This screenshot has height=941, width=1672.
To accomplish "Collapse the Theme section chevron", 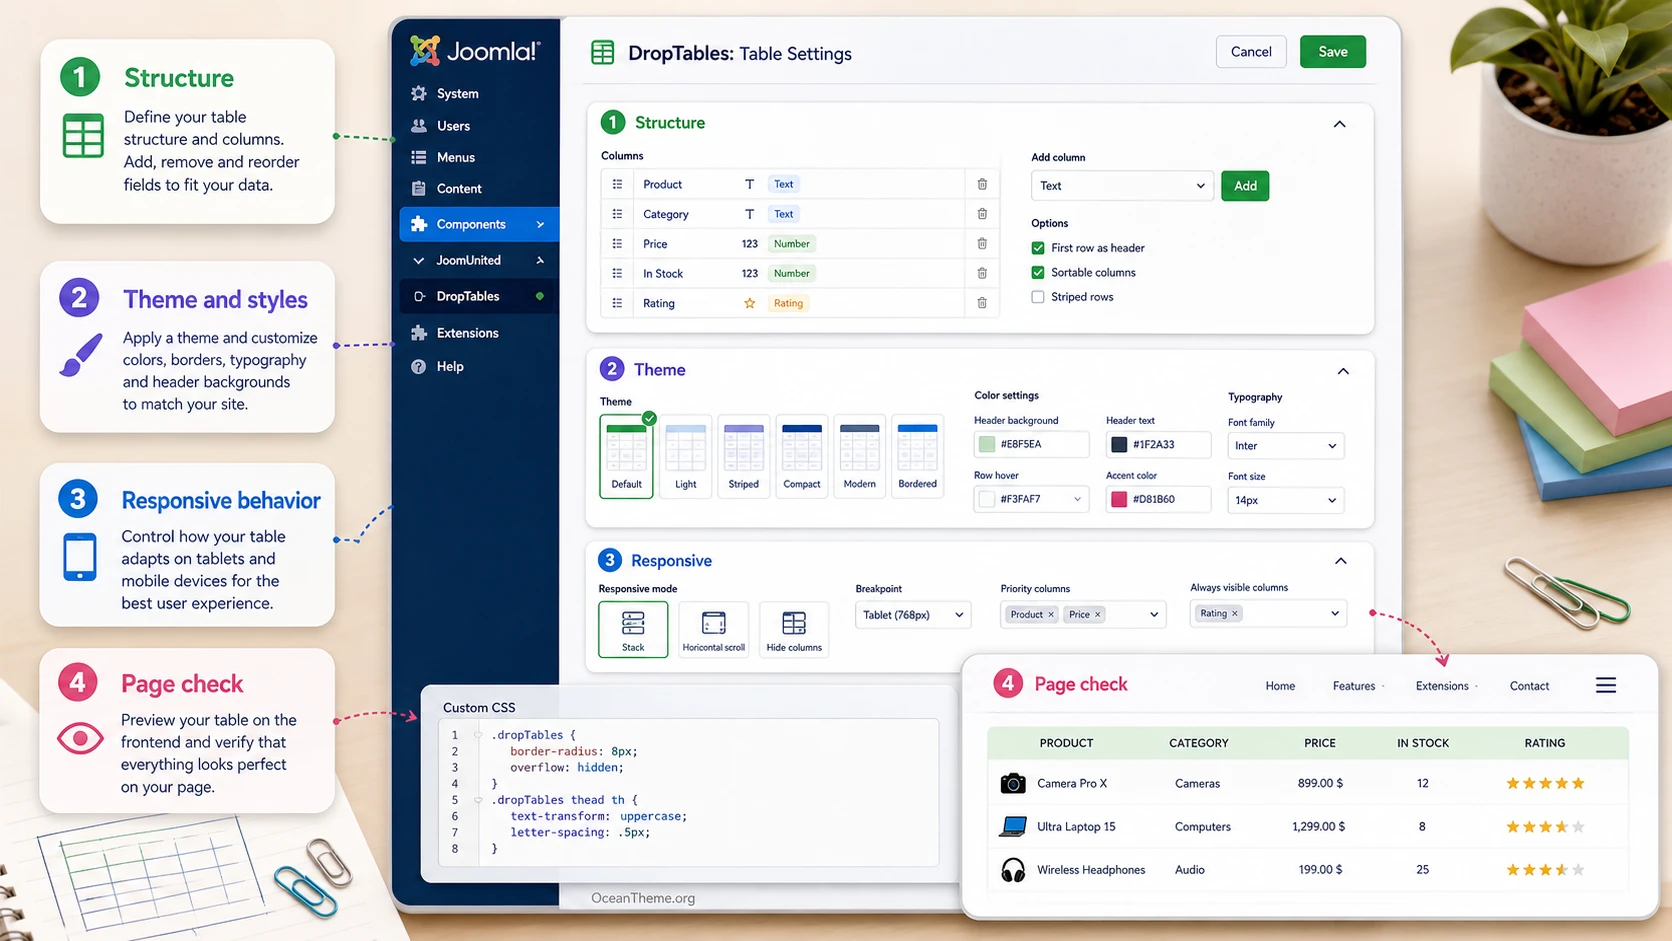I will 1343,371.
